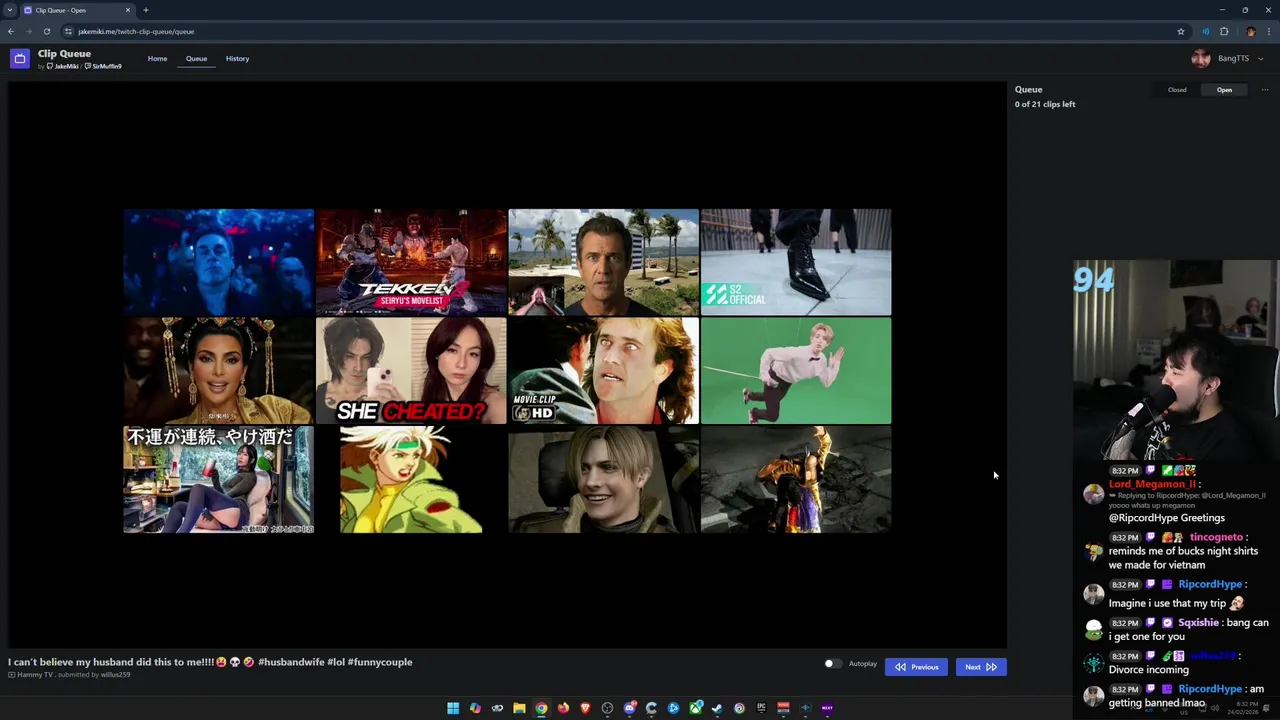Image resolution: width=1280 pixels, height=720 pixels.
Task: Open the browser extensions menu
Action: tap(1224, 31)
